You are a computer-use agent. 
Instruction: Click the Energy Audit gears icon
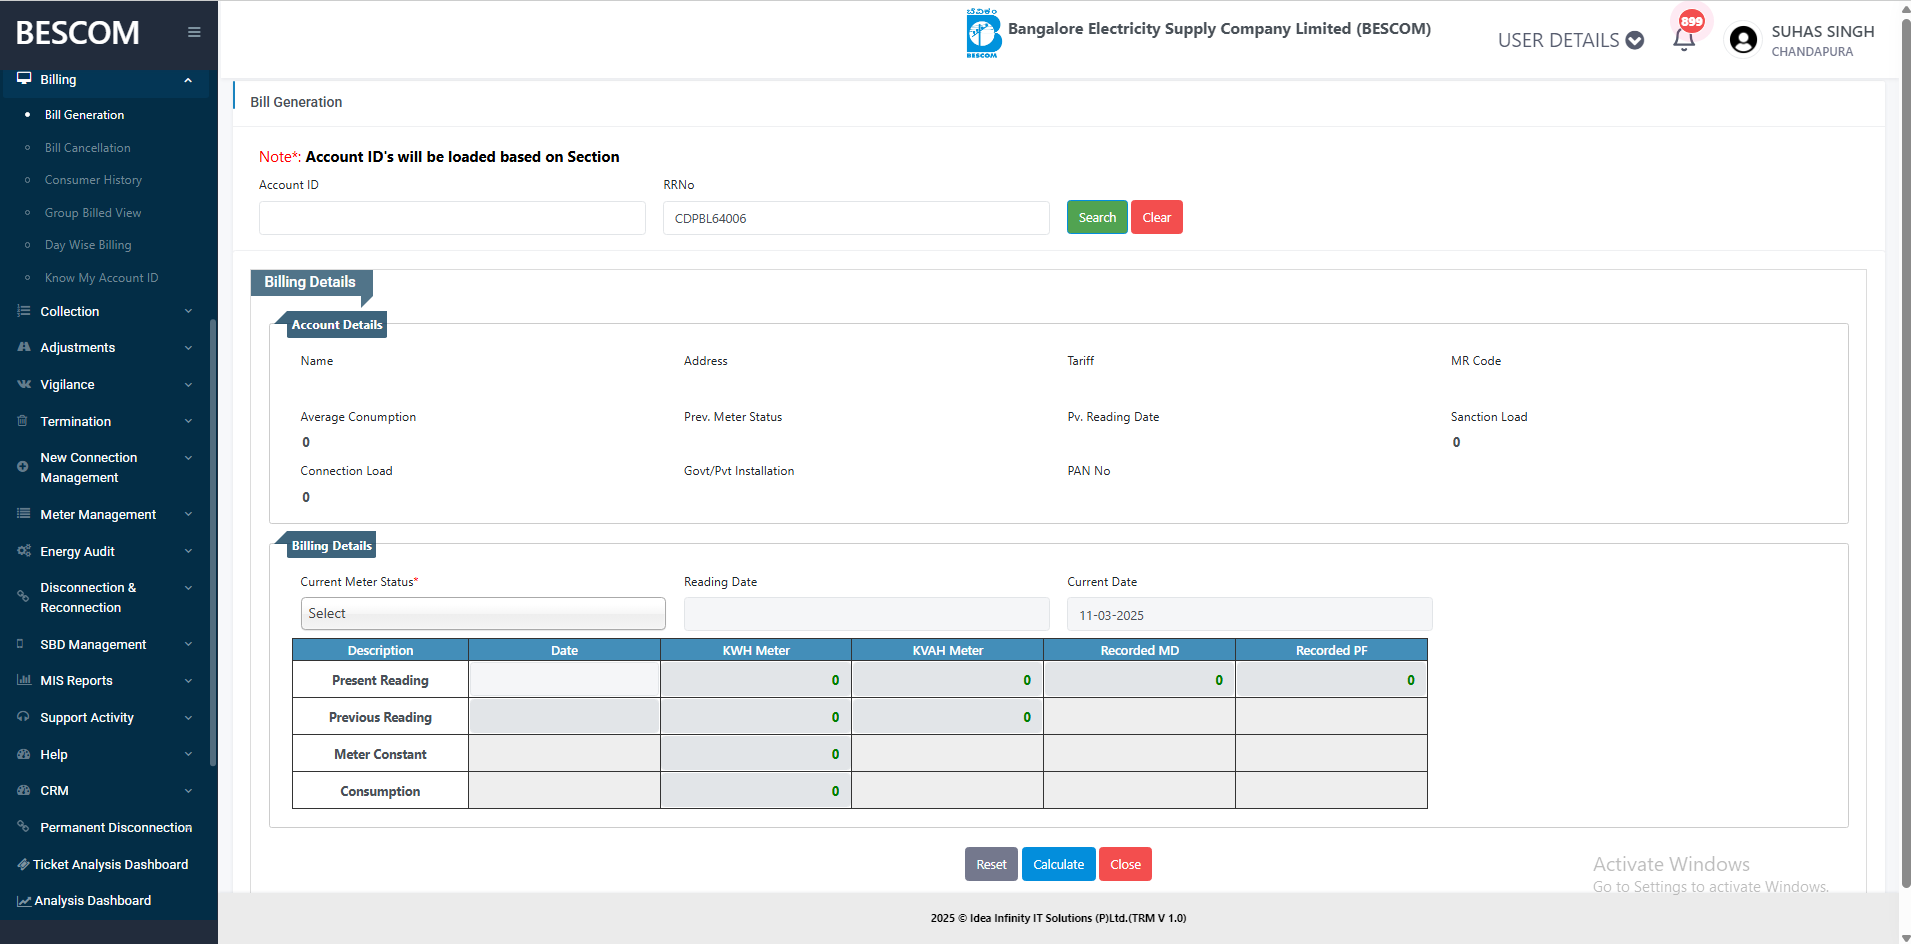pyautogui.click(x=24, y=551)
